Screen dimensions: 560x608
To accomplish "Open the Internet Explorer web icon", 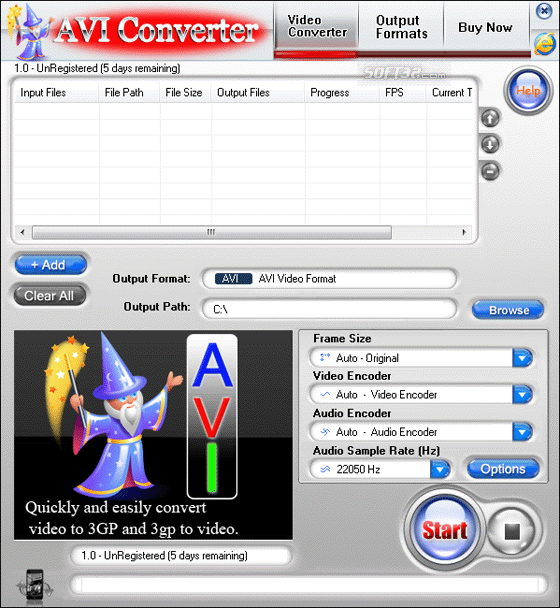I will tap(544, 44).
